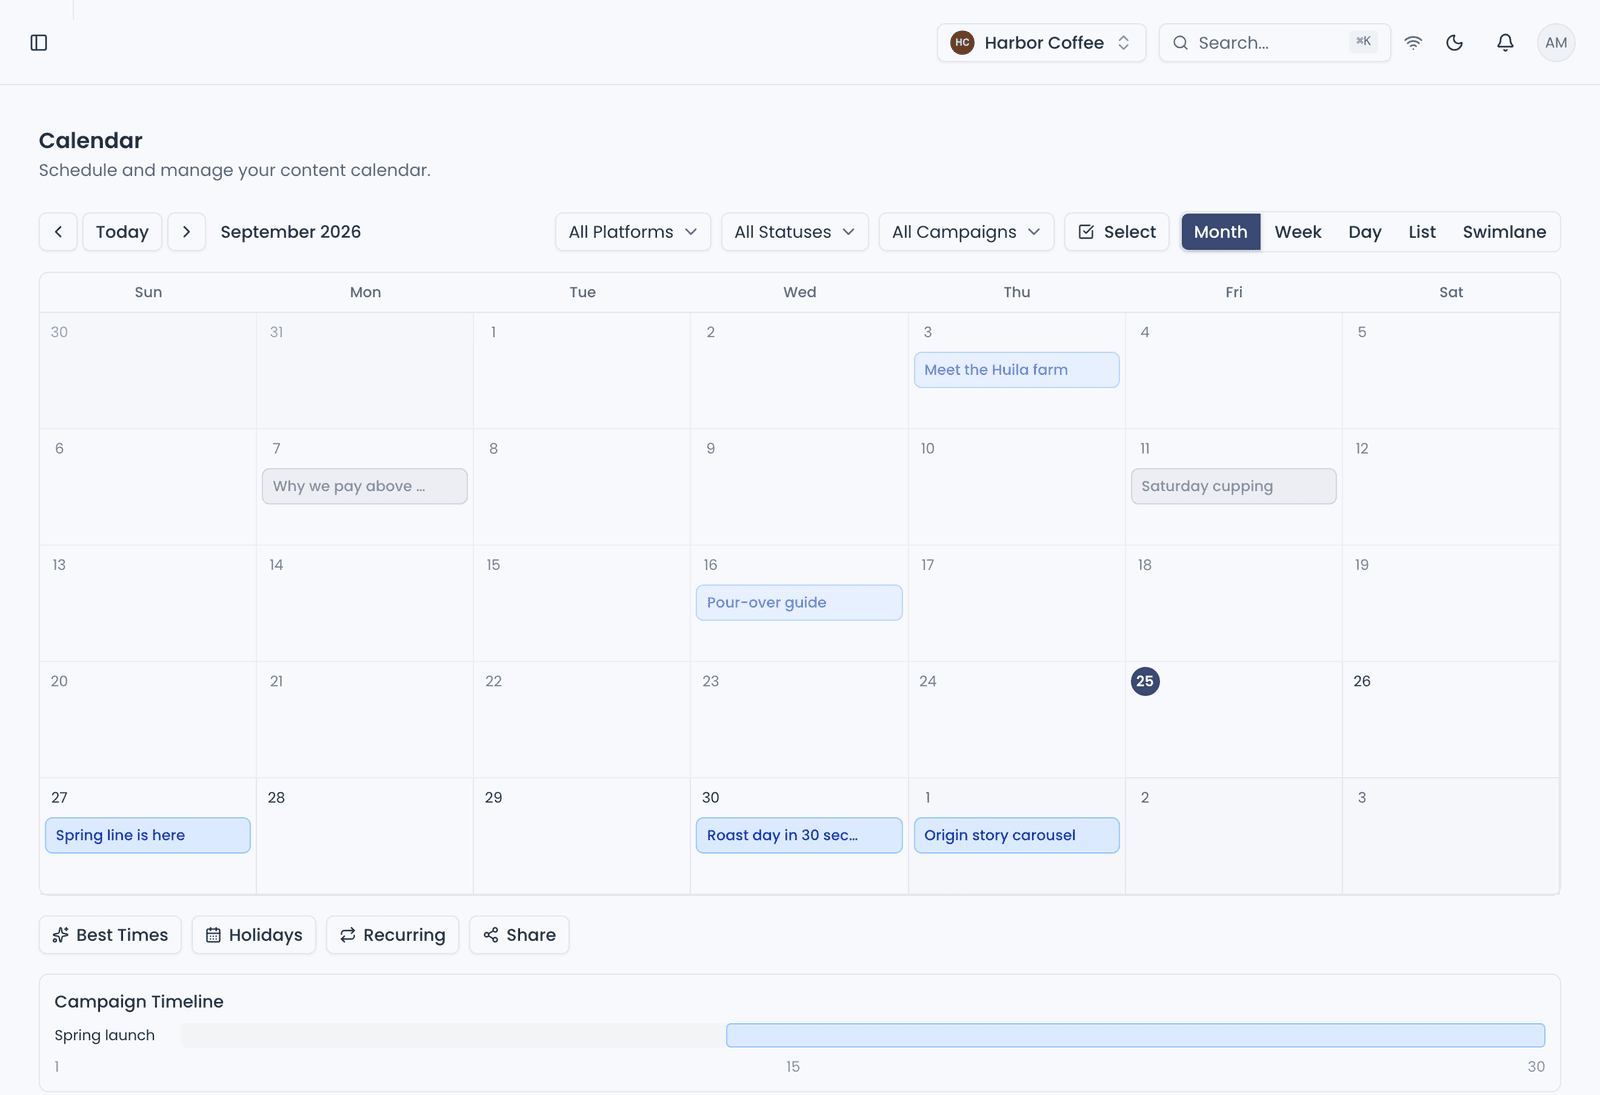This screenshot has height=1095, width=1600.
Task: Select date 28 cell
Action: point(365,836)
